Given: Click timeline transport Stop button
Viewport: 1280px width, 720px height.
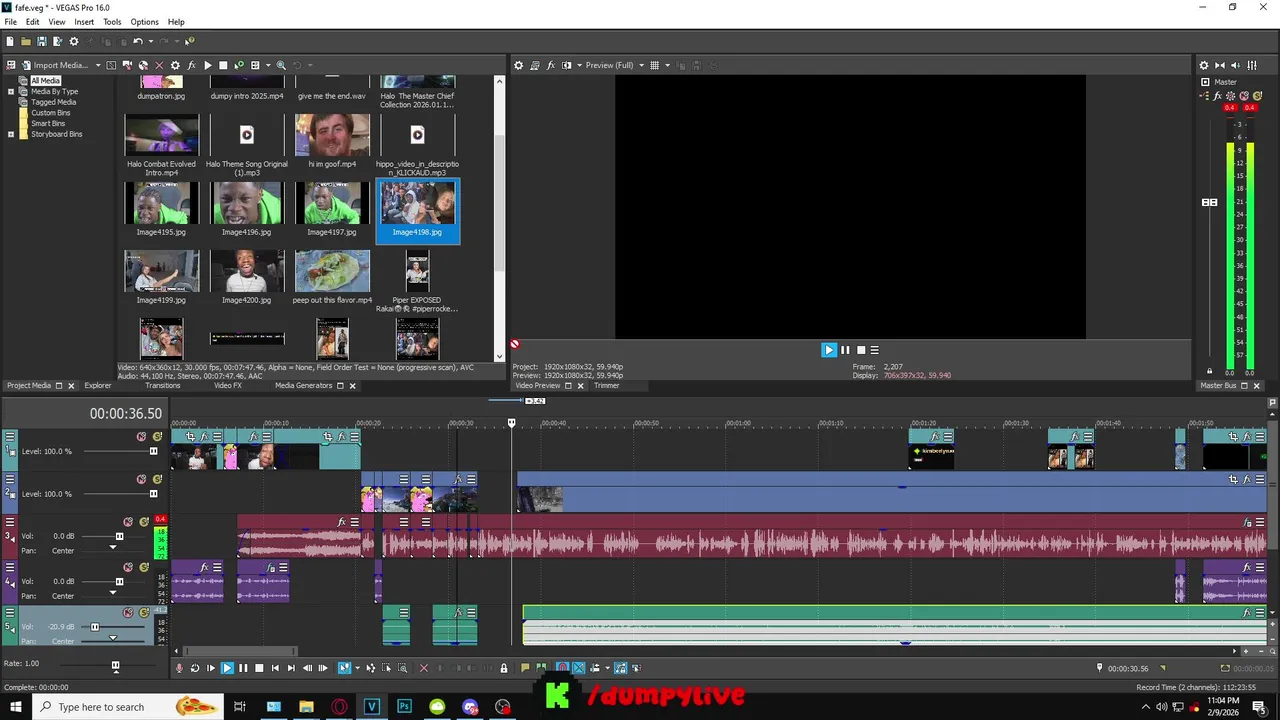Looking at the screenshot, I should point(259,668).
